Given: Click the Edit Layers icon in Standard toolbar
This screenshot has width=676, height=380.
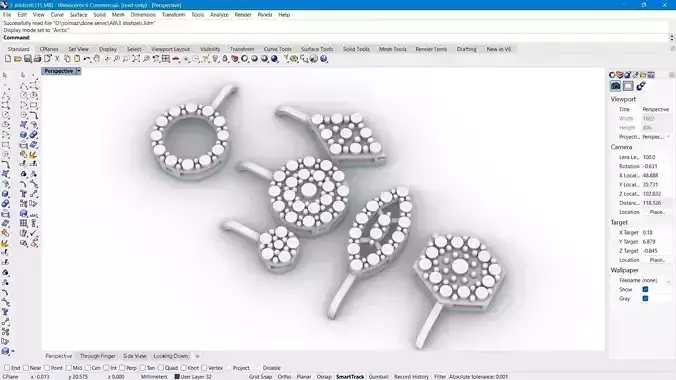Looking at the screenshot, I should click(235, 59).
